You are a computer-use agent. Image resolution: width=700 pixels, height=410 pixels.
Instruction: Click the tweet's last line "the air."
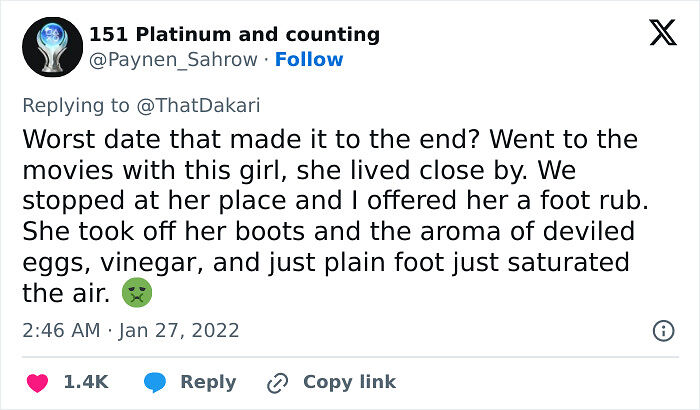click(66, 294)
